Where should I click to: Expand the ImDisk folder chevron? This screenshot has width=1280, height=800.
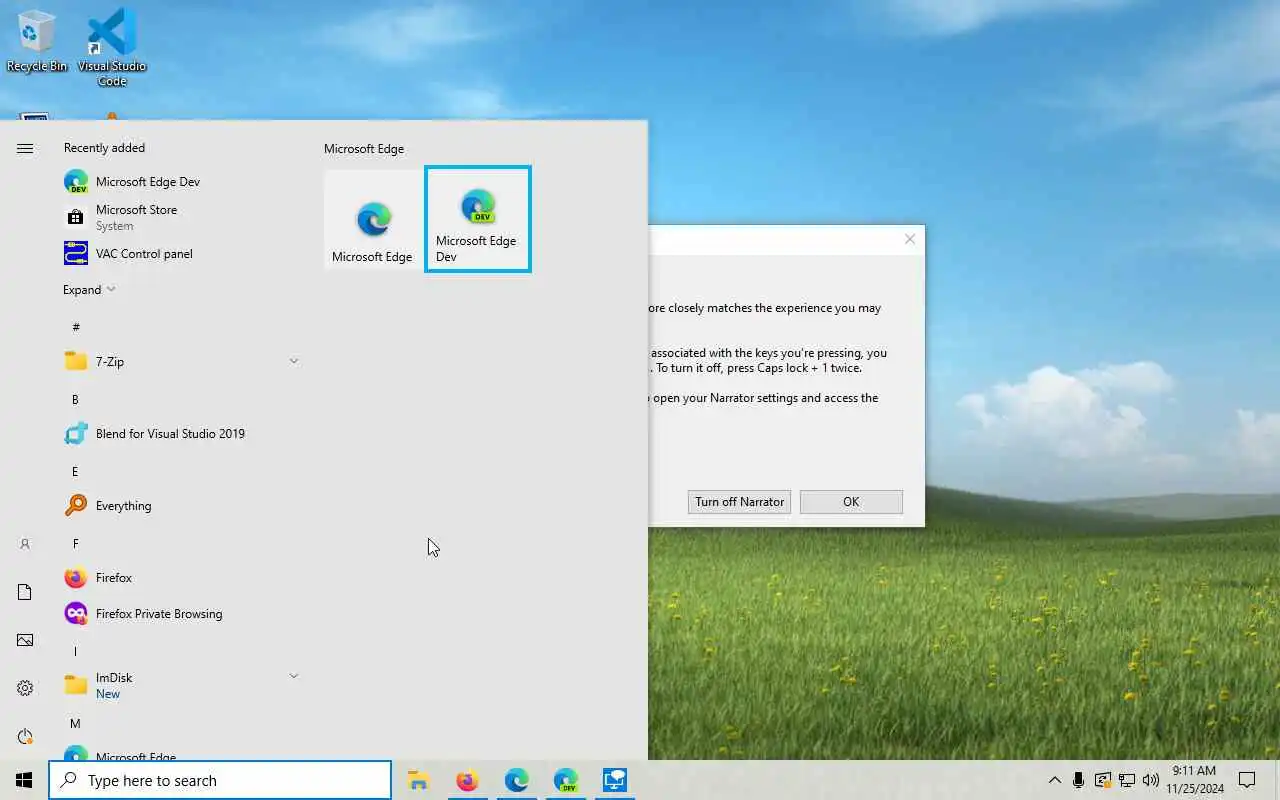pos(294,677)
